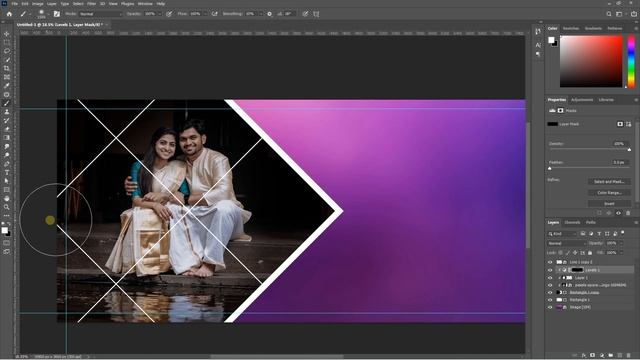Select the Lasso tool
640x360 pixels.
click(7, 51)
